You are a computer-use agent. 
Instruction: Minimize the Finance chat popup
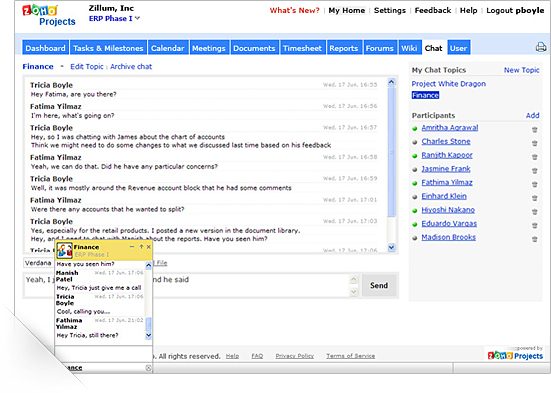coord(132,247)
